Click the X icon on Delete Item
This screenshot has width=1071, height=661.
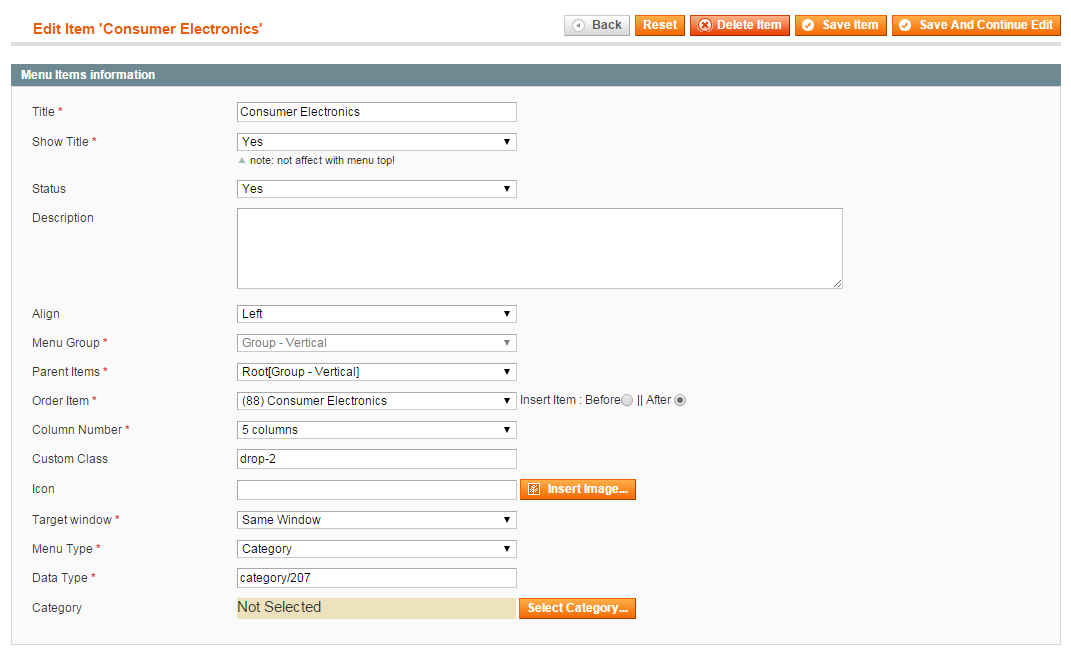coord(705,25)
